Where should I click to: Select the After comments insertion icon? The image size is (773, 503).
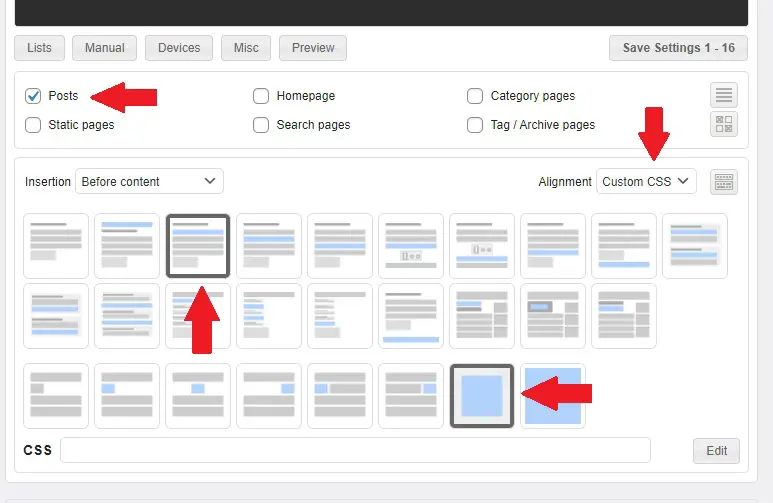pos(340,316)
